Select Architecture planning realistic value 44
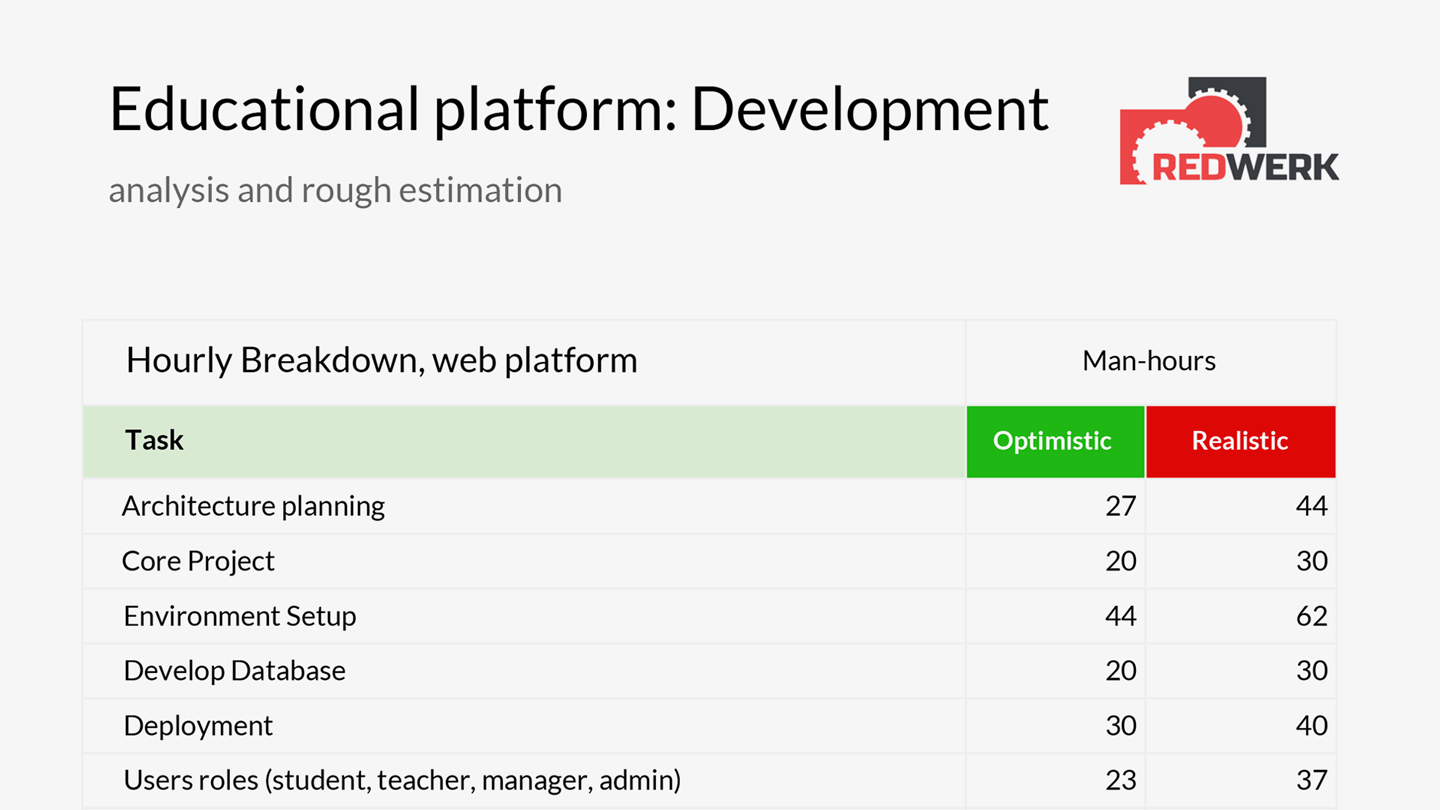 1311,506
